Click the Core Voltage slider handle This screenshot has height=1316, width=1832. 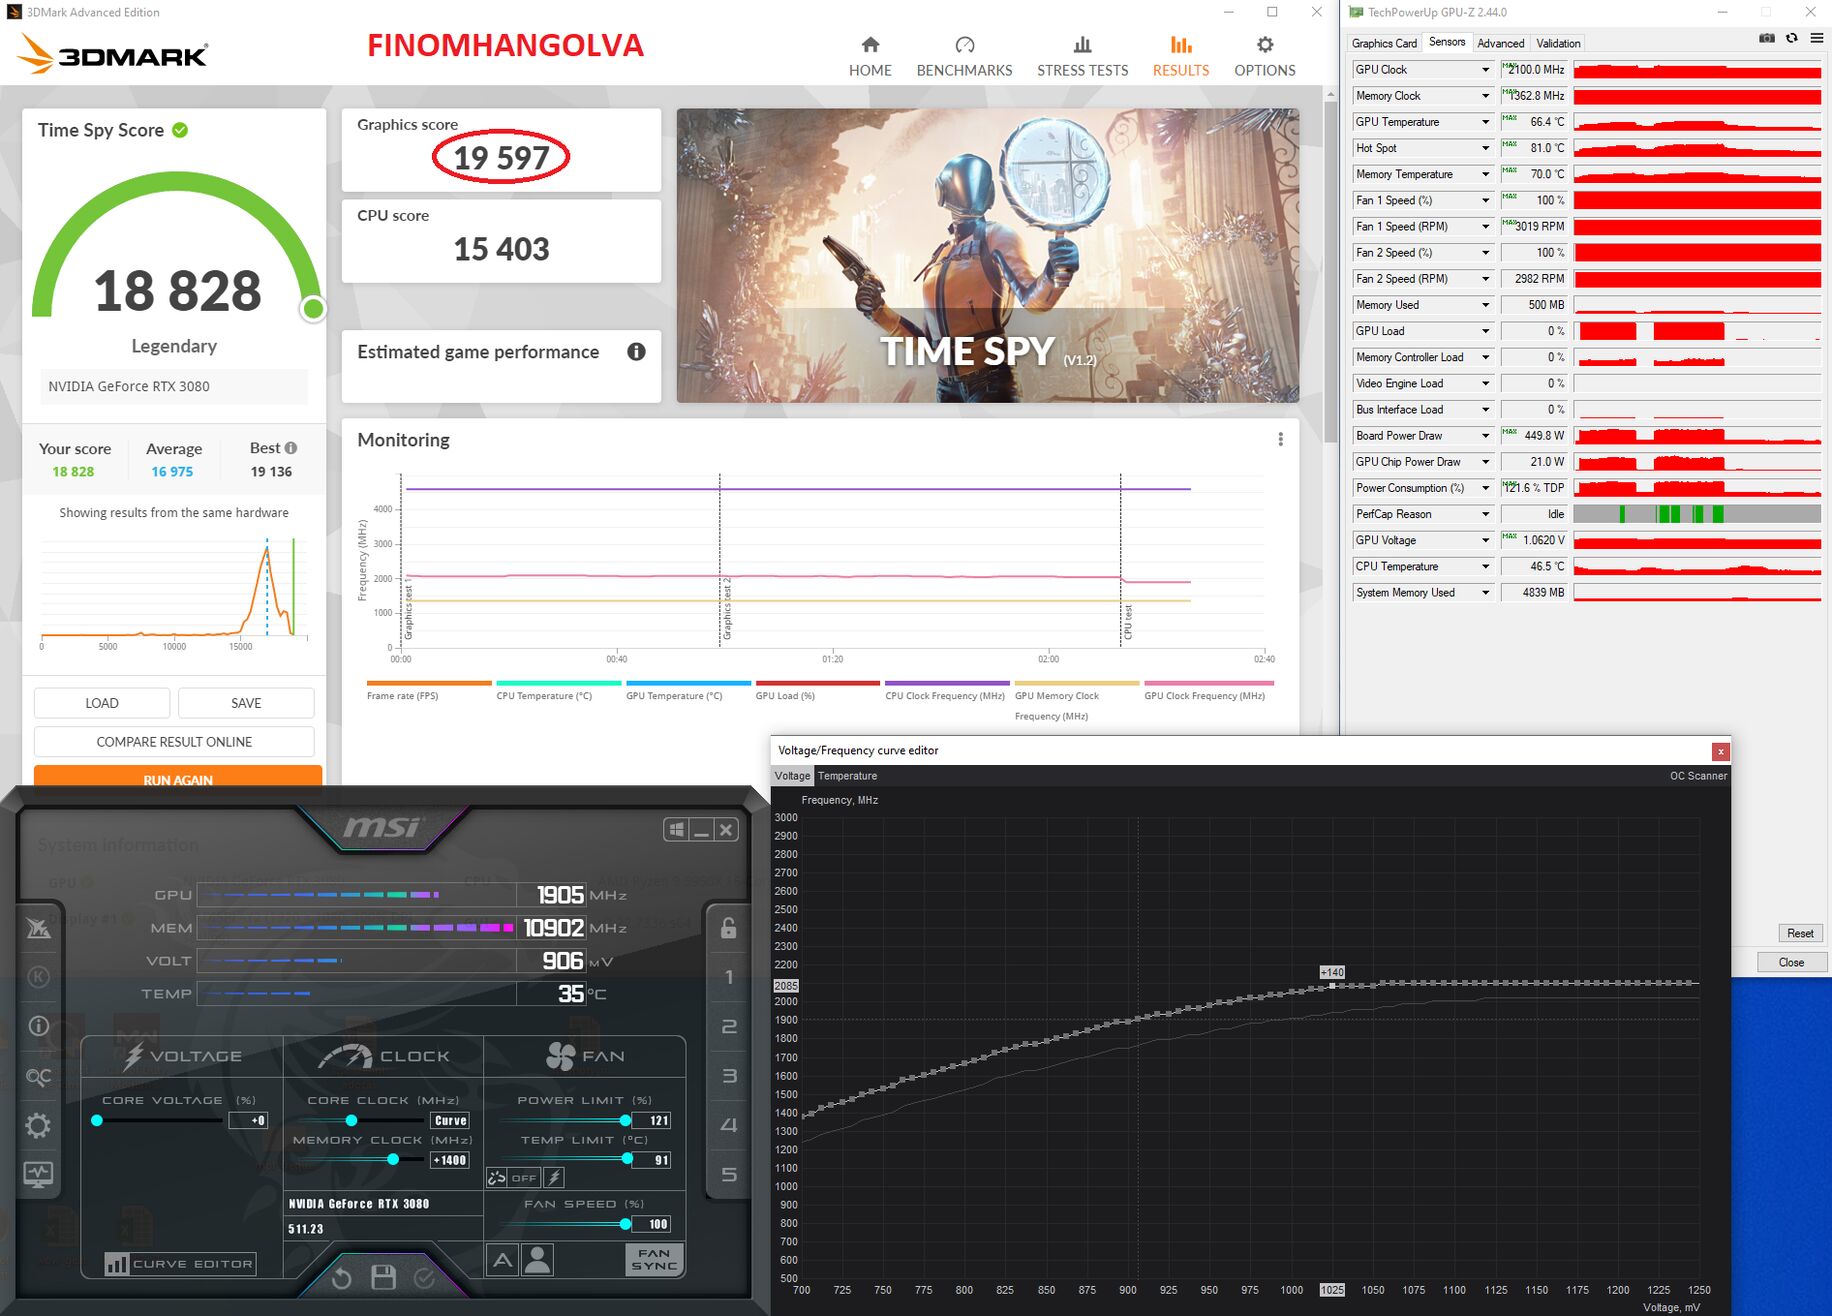pos(97,1120)
